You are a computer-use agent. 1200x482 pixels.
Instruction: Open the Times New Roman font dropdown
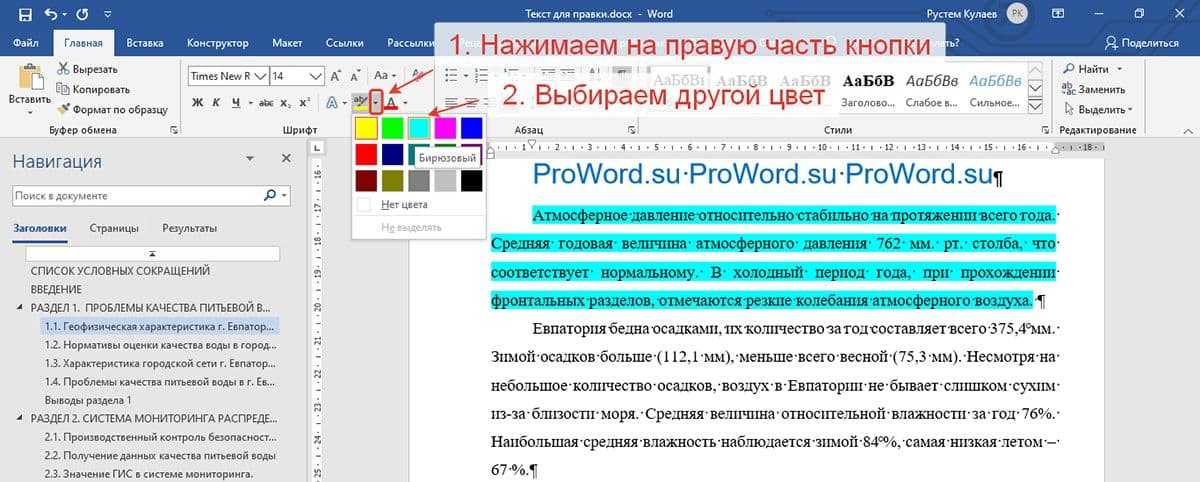pyautogui.click(x=262, y=76)
